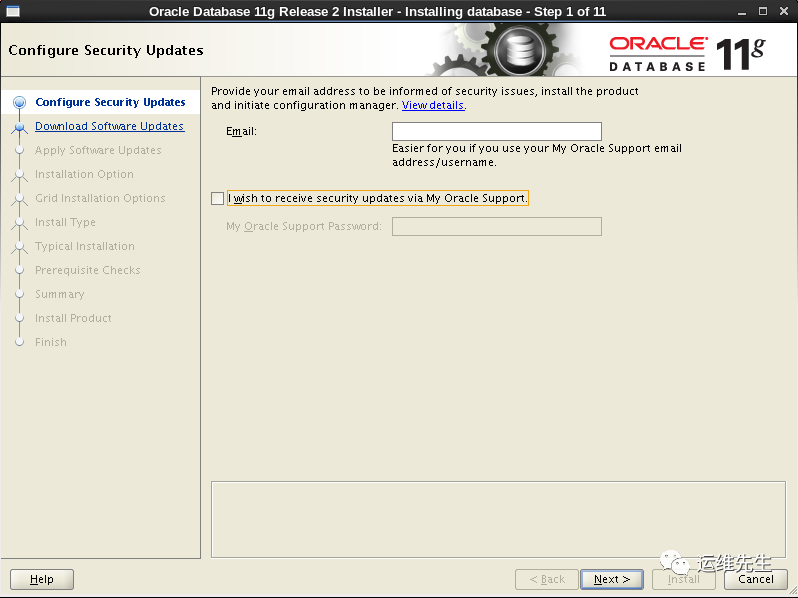This screenshot has height=598, width=798.
Task: Maximize the installer window
Action: tap(762, 11)
